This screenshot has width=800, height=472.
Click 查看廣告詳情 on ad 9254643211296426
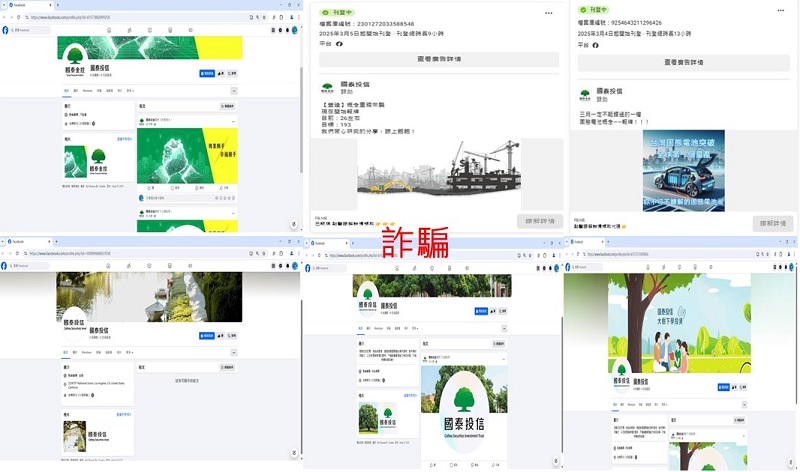pyautogui.click(x=684, y=62)
